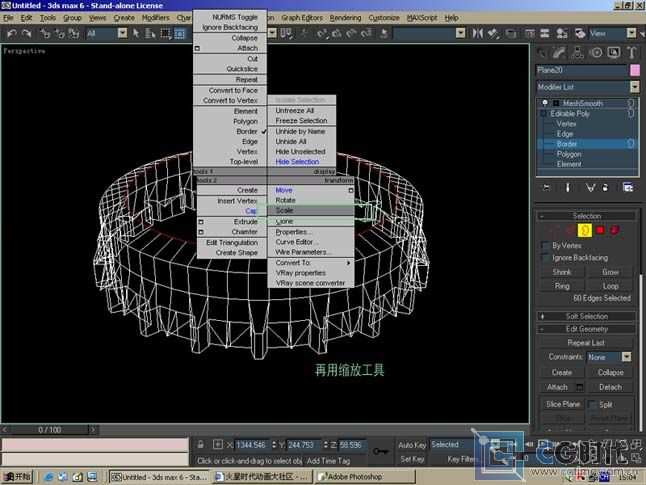
Task: Open the selection filter All dropdown
Action: tap(122, 33)
